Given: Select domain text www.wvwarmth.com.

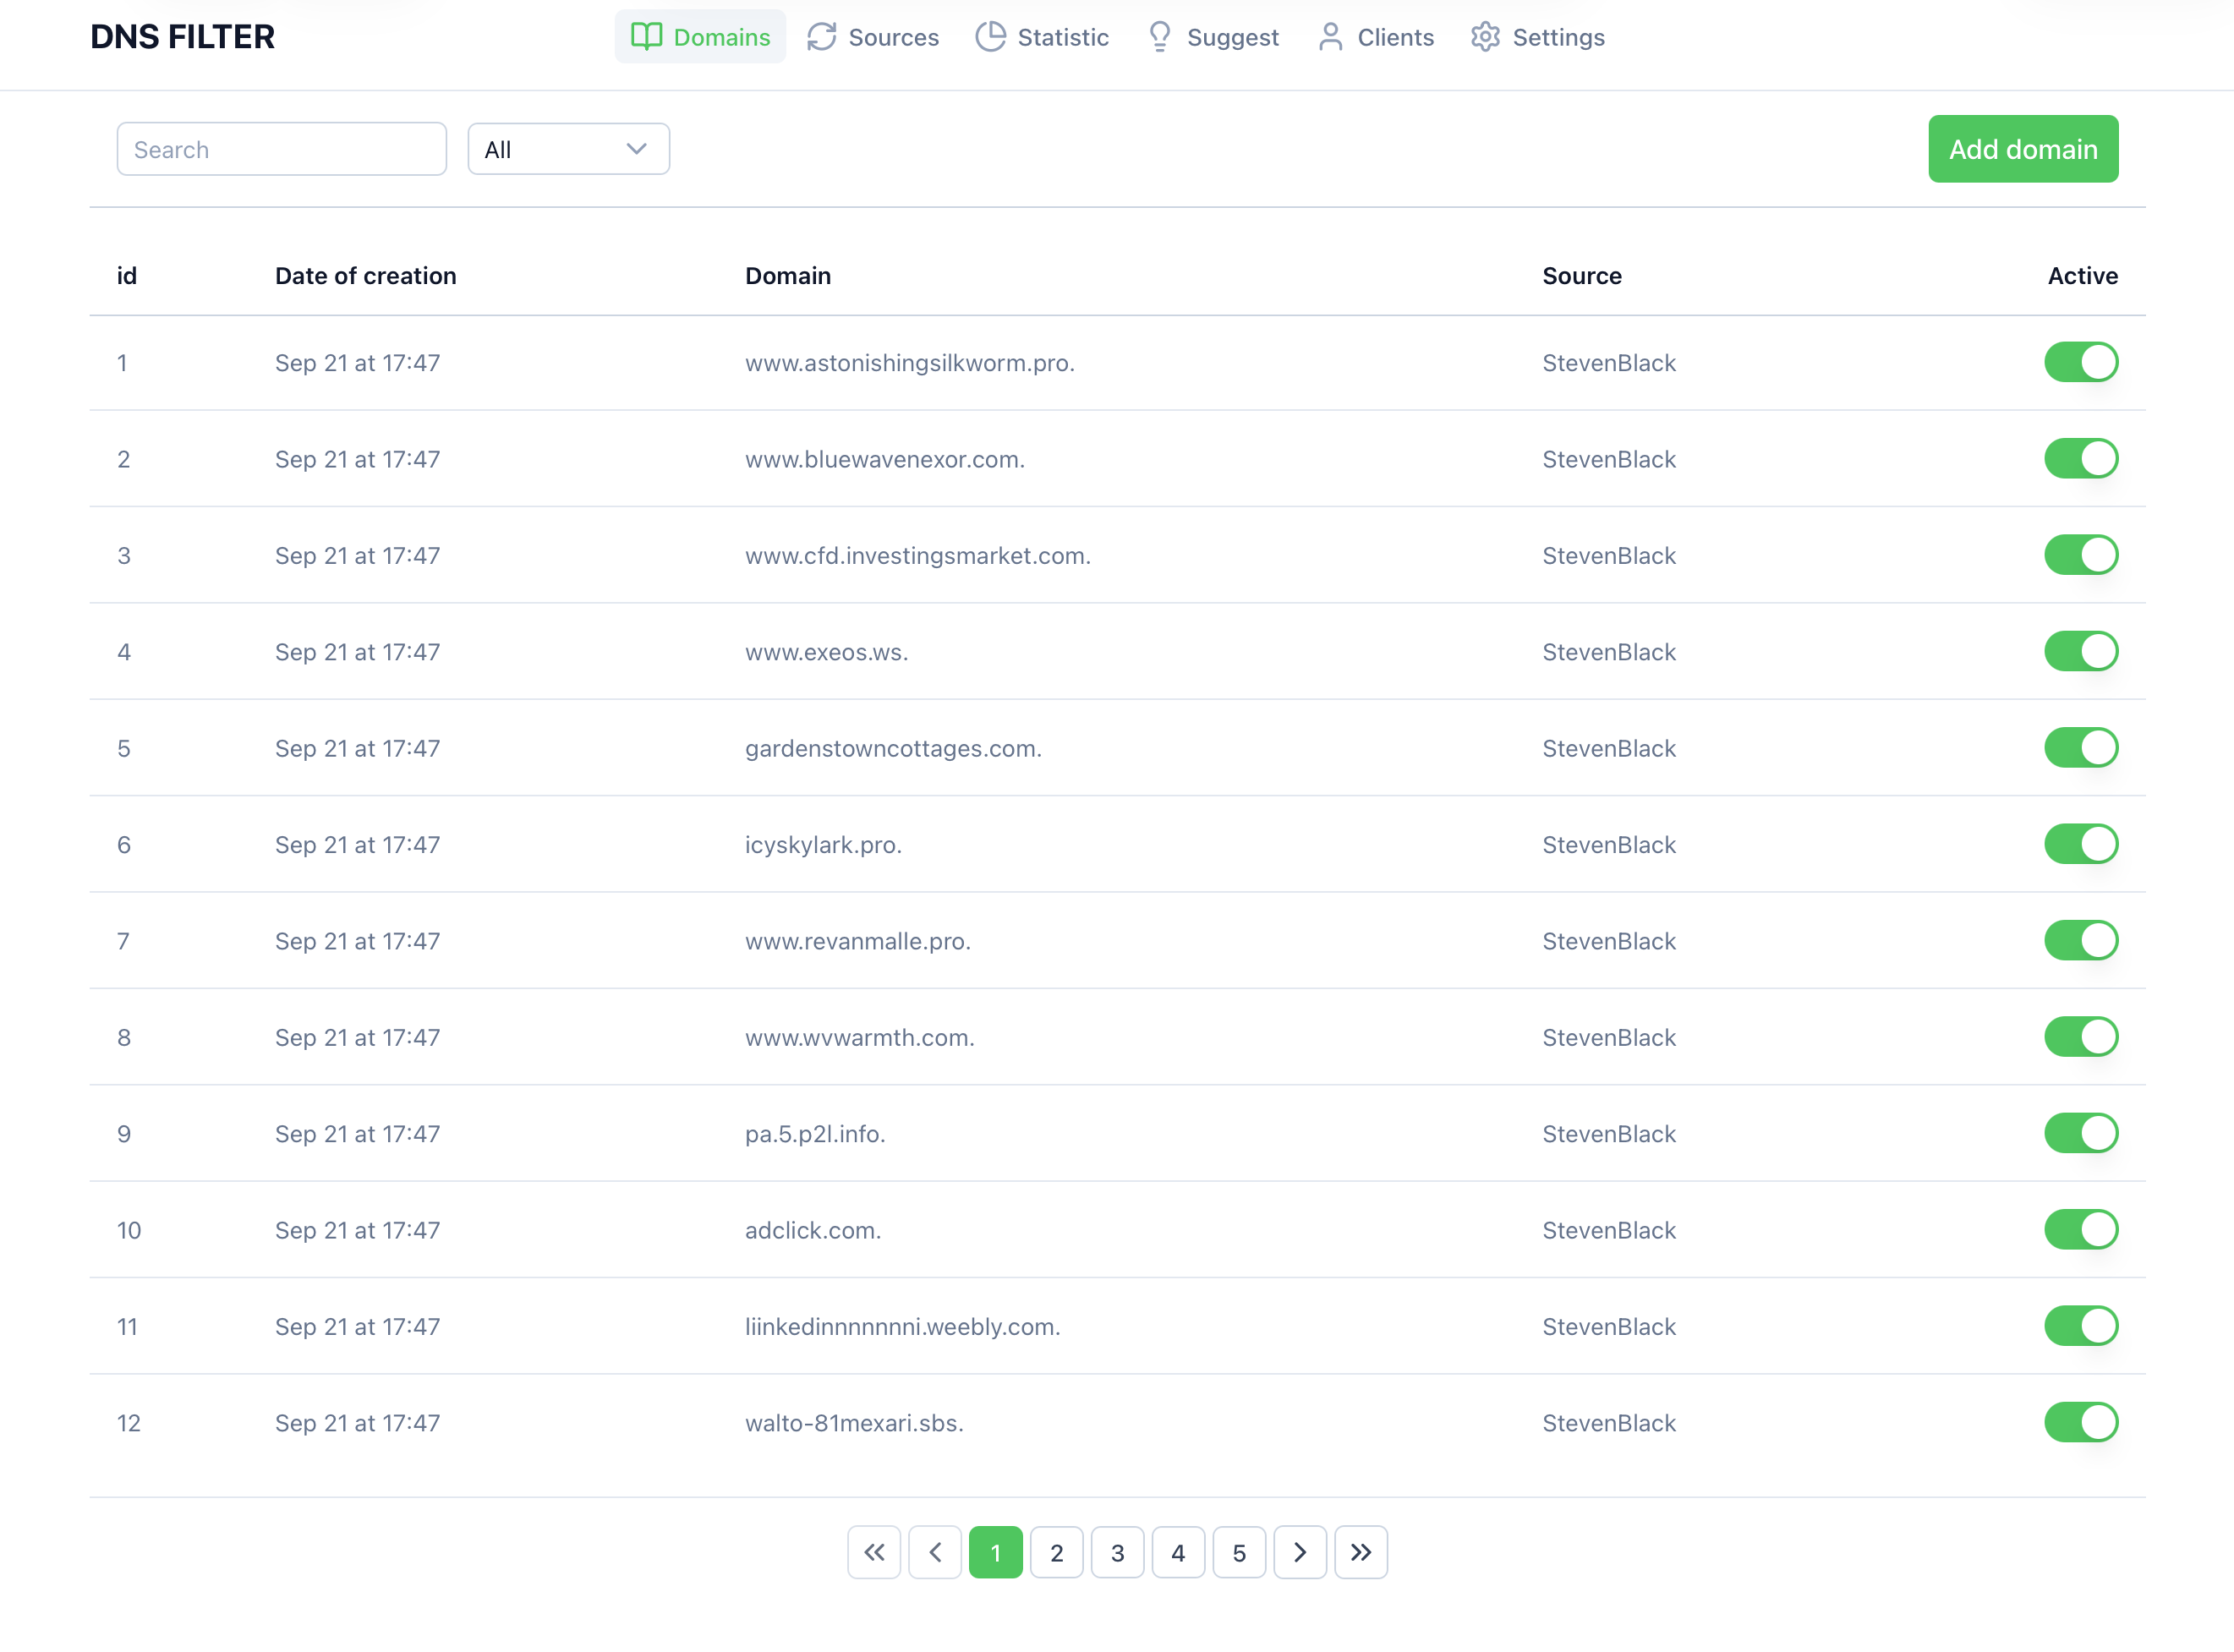Looking at the screenshot, I should coord(860,1038).
